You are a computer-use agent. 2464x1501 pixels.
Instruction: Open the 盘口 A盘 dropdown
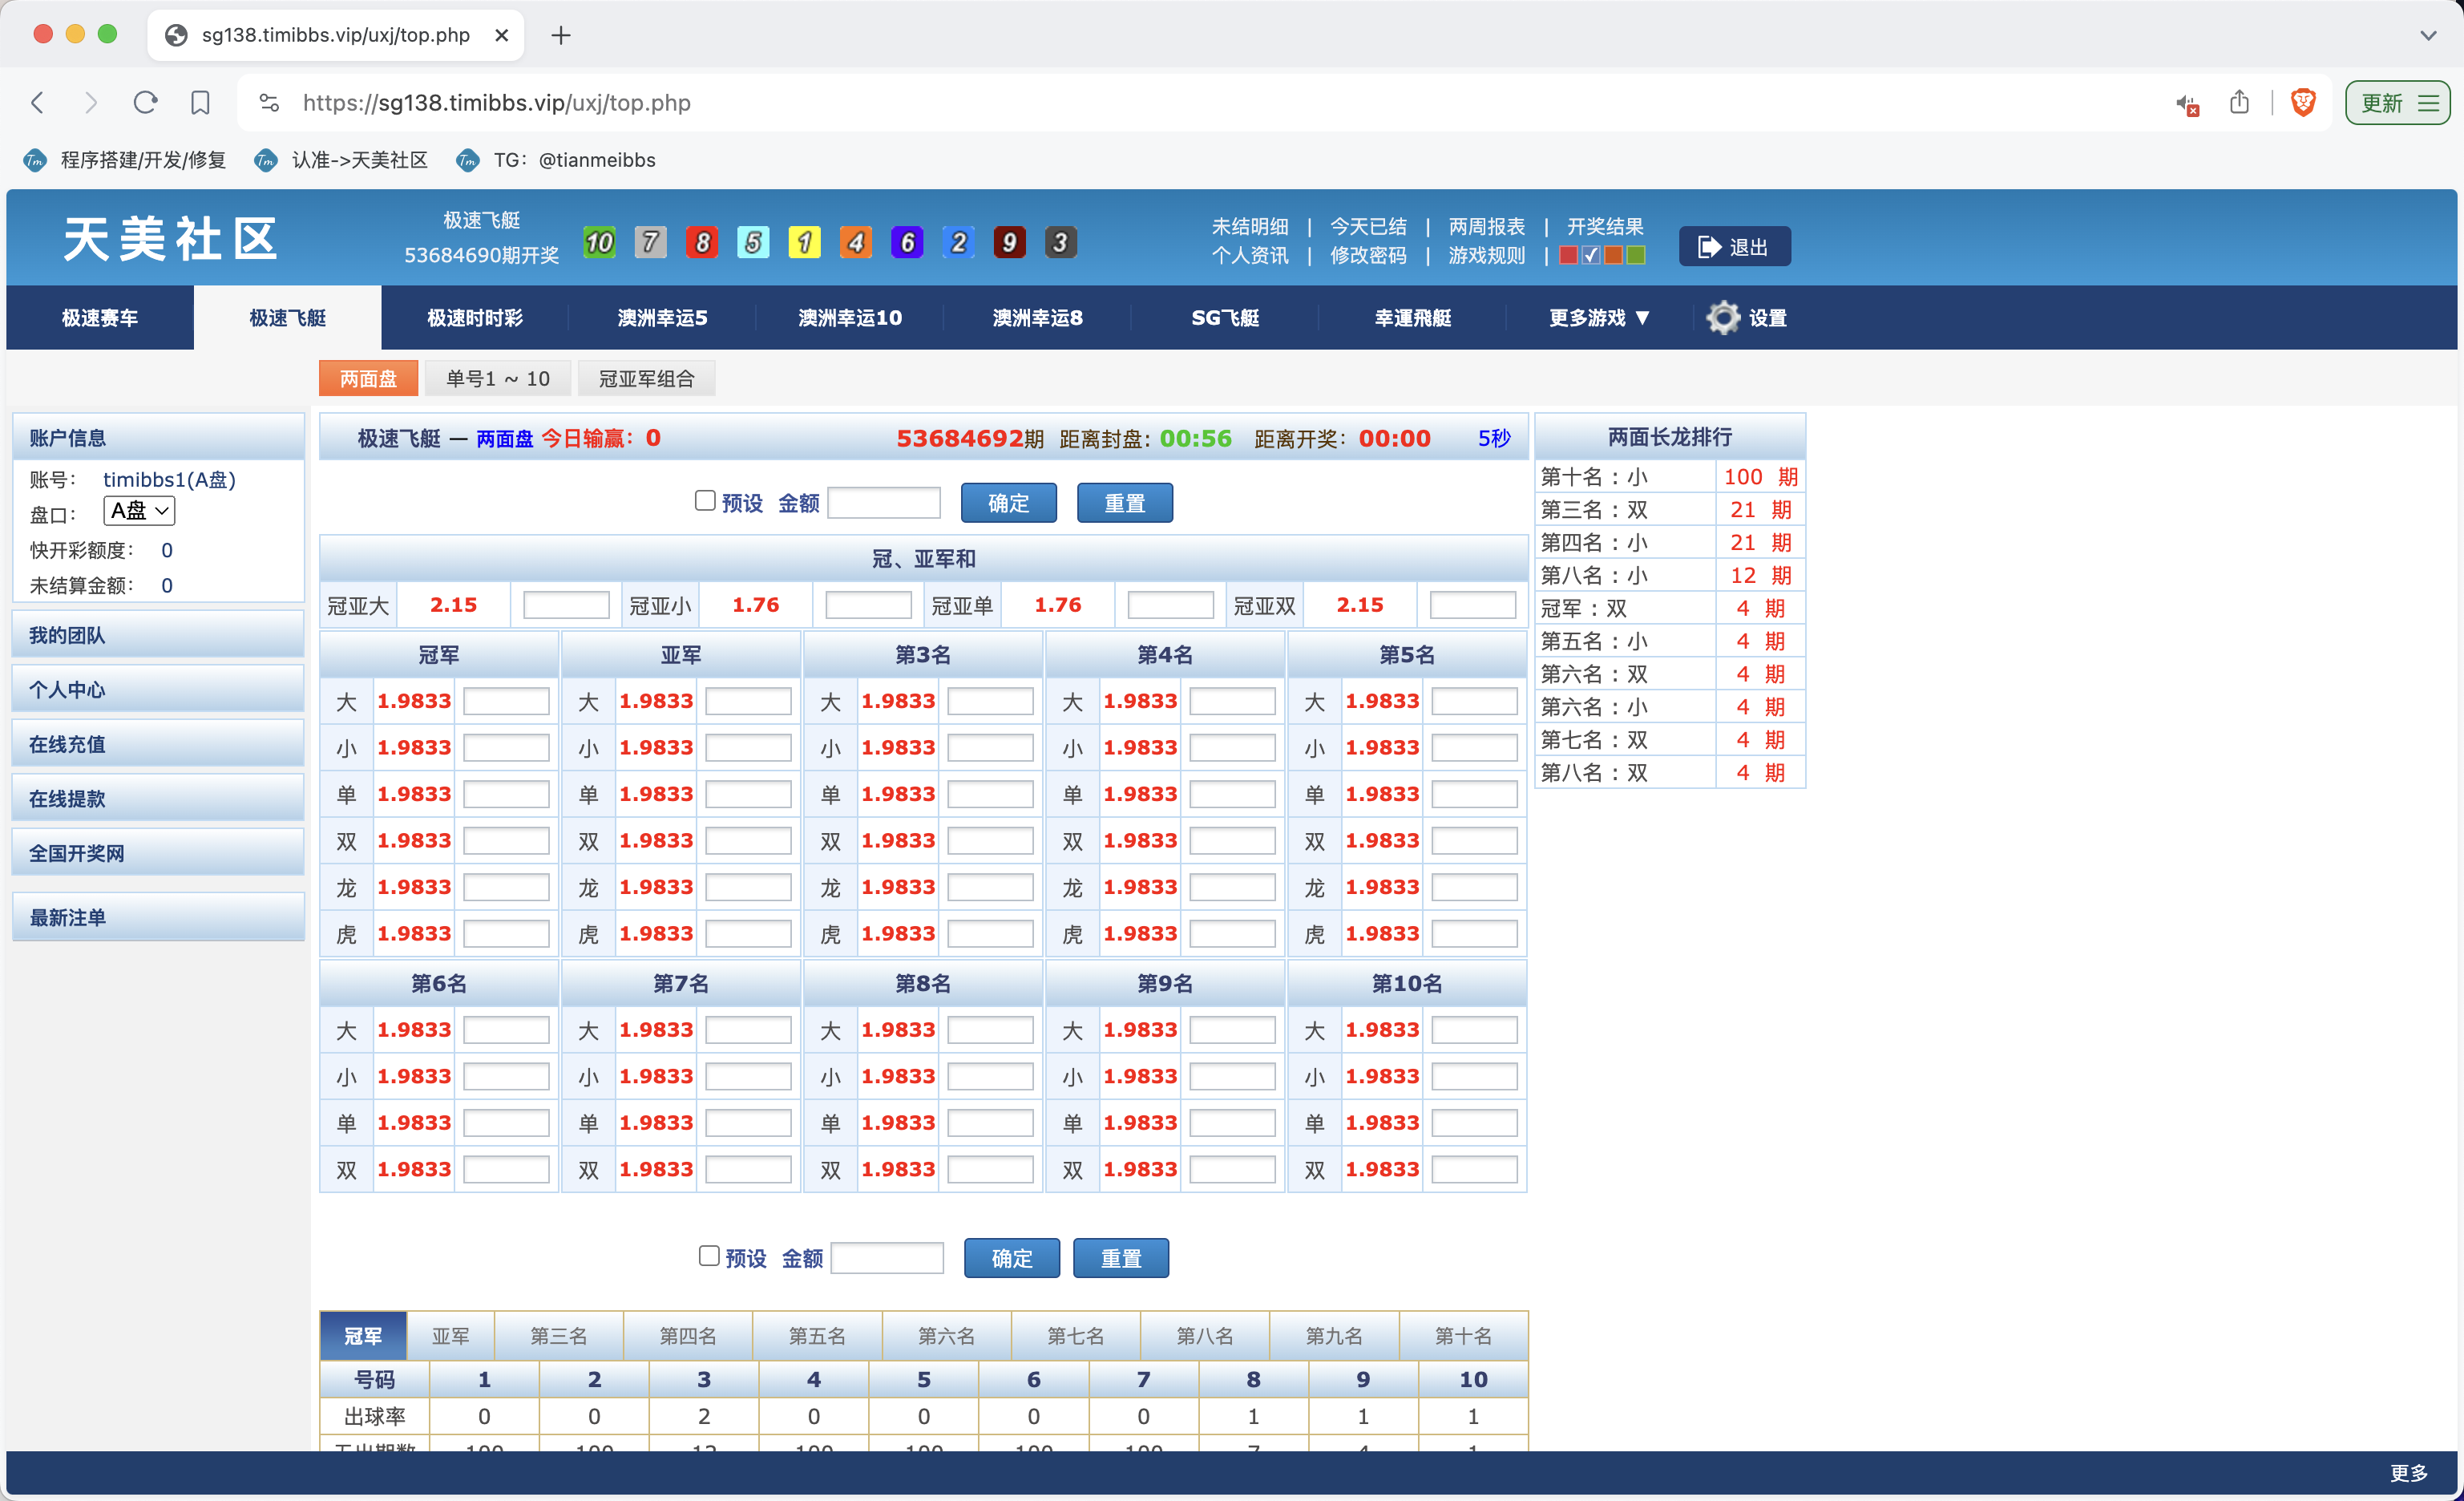coord(139,511)
